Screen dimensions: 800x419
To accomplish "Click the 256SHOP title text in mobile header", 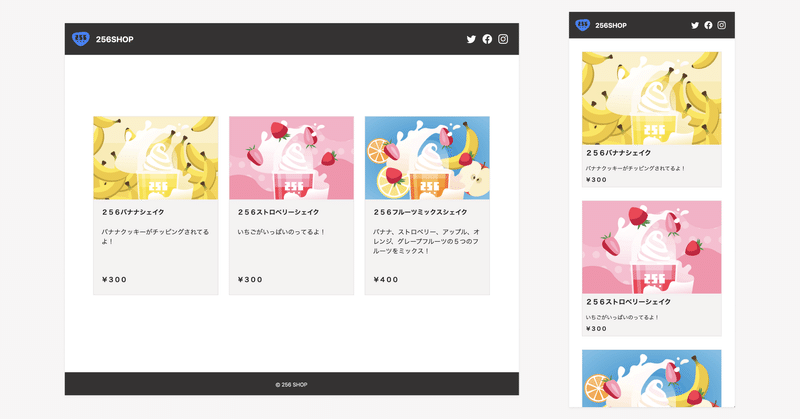I will [x=611, y=26].
